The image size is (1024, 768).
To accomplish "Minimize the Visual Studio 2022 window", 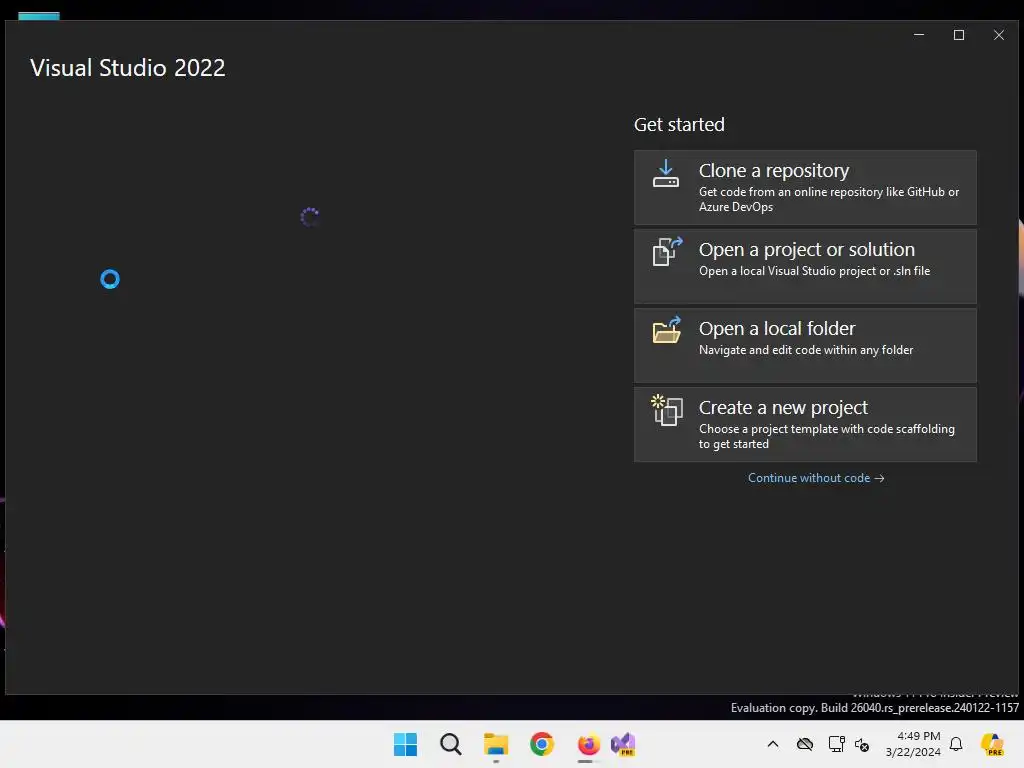I will tap(919, 35).
